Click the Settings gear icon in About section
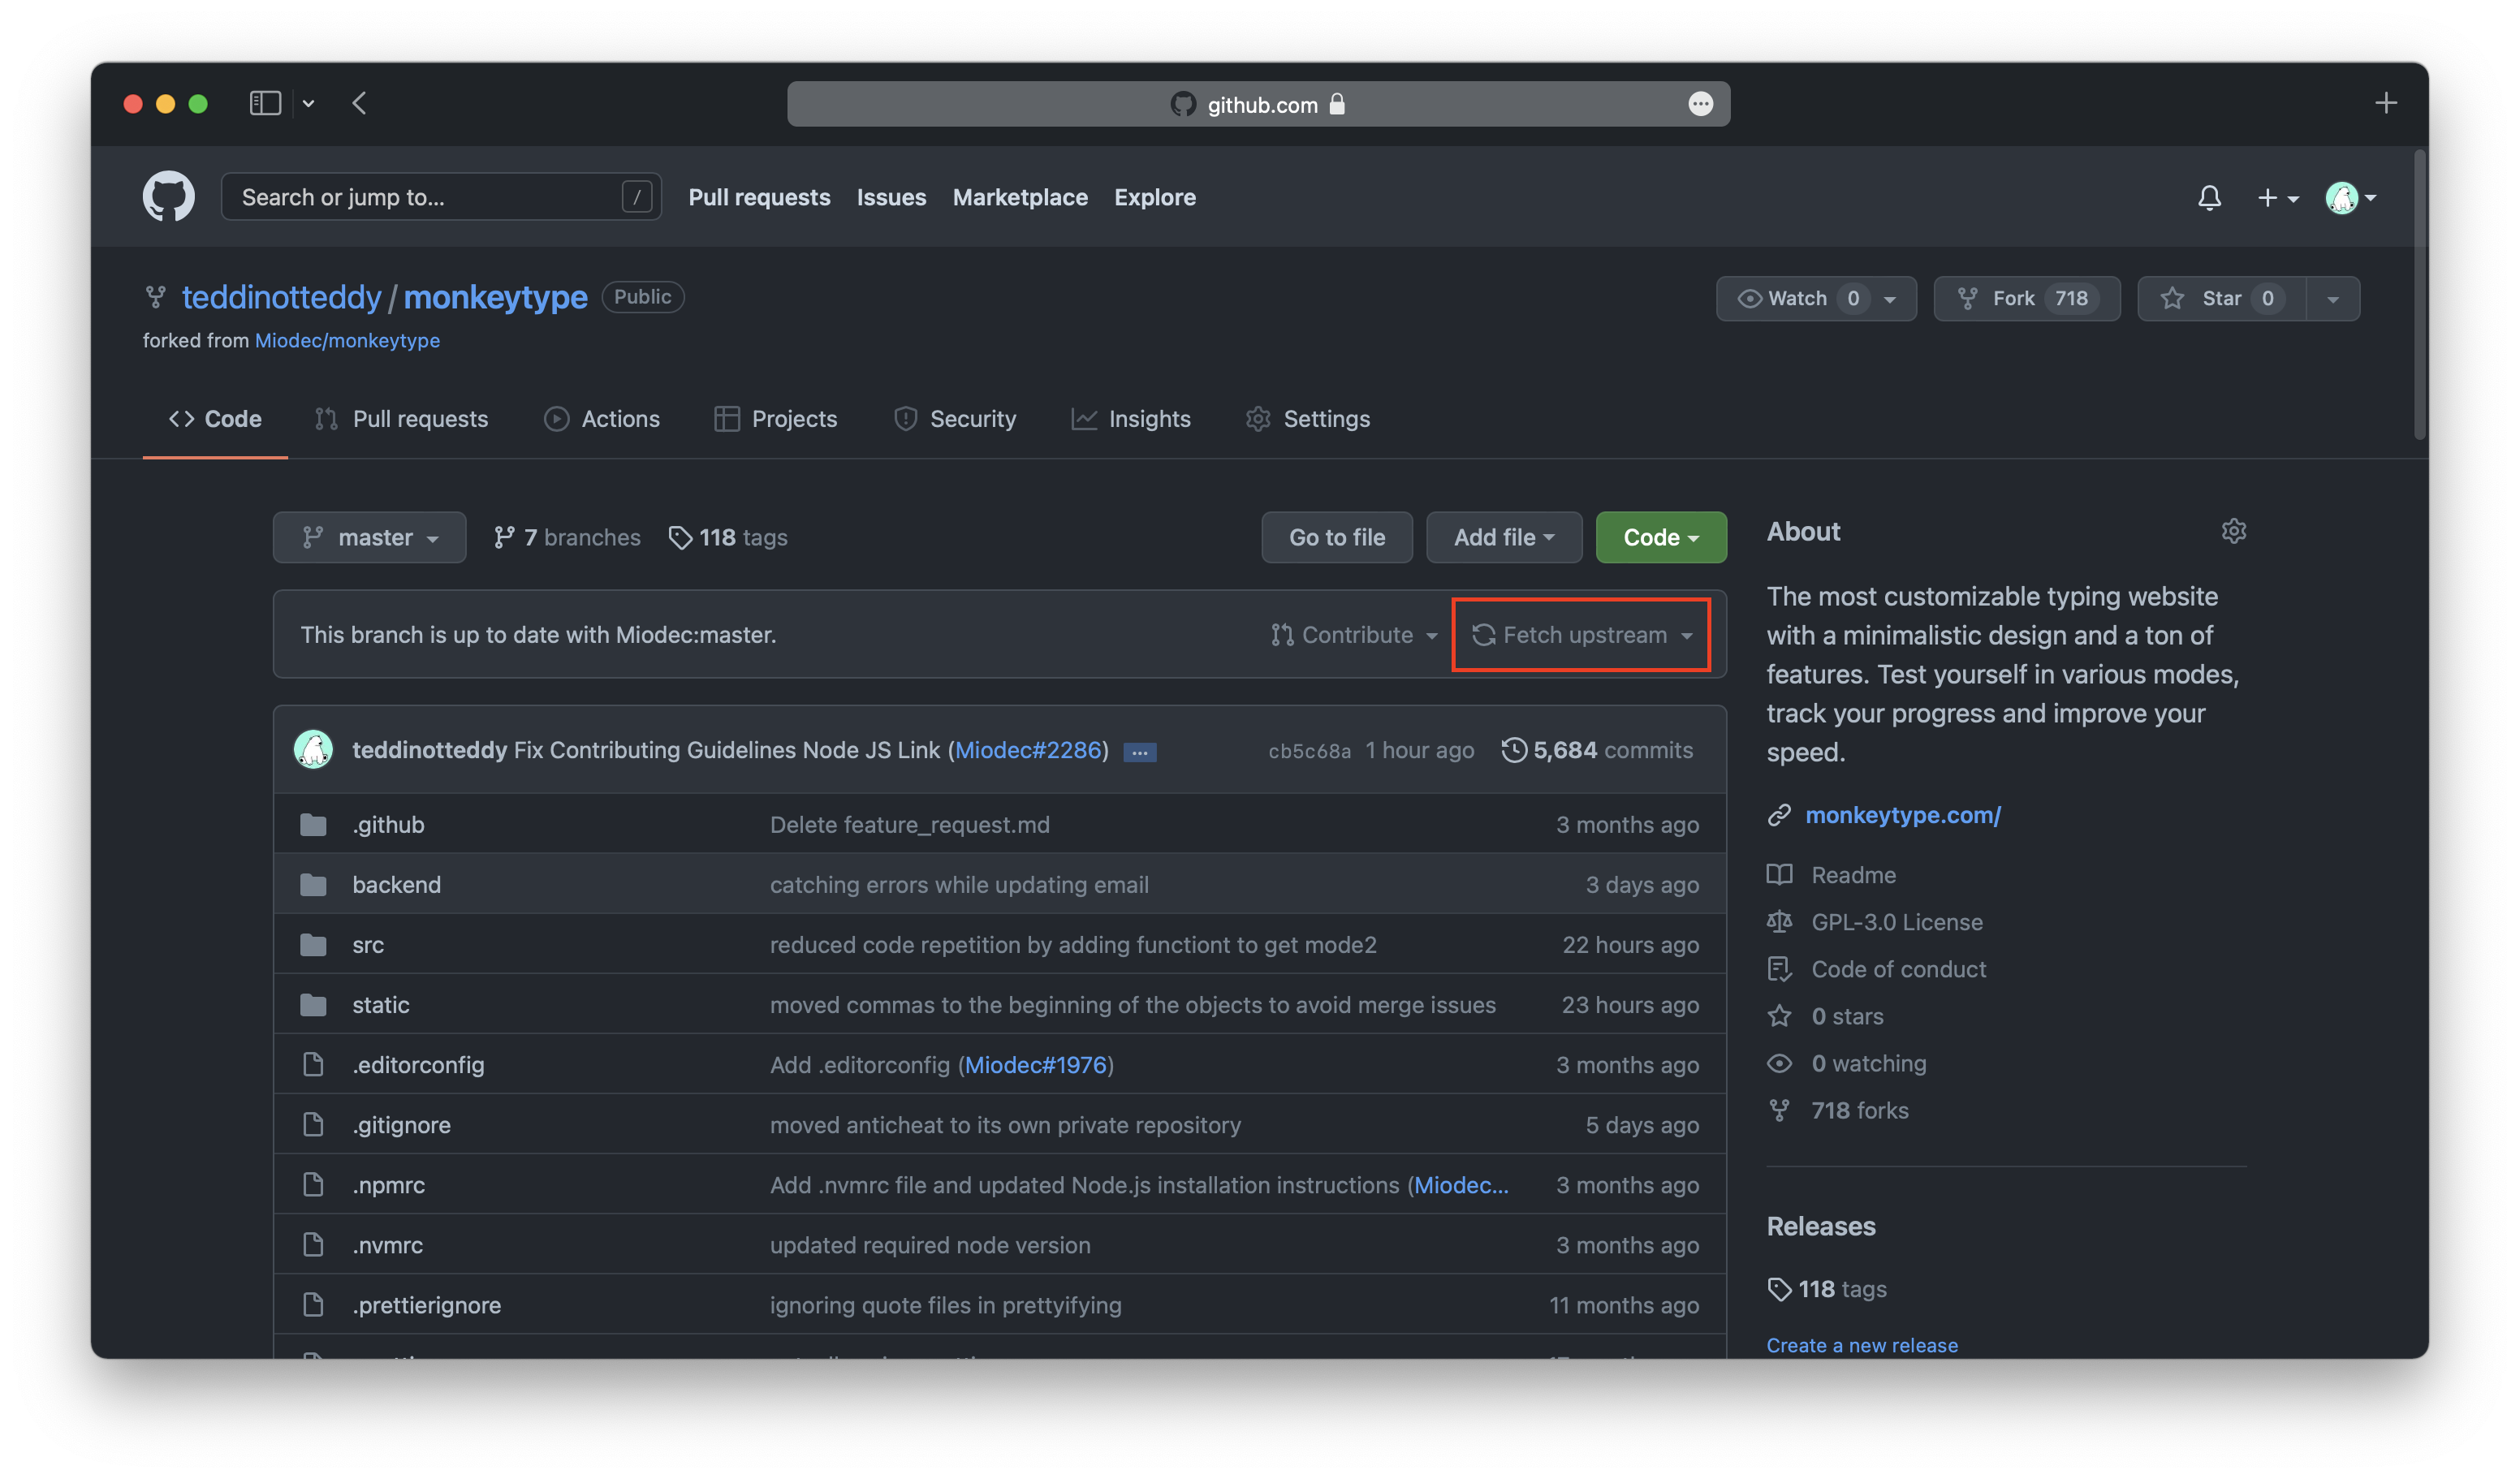 click(2233, 530)
